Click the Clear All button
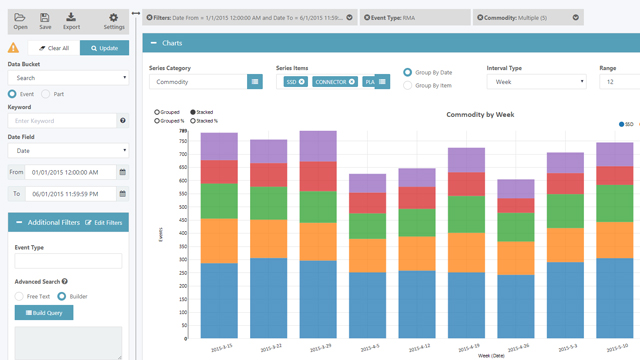The height and width of the screenshot is (360, 640). [x=54, y=48]
